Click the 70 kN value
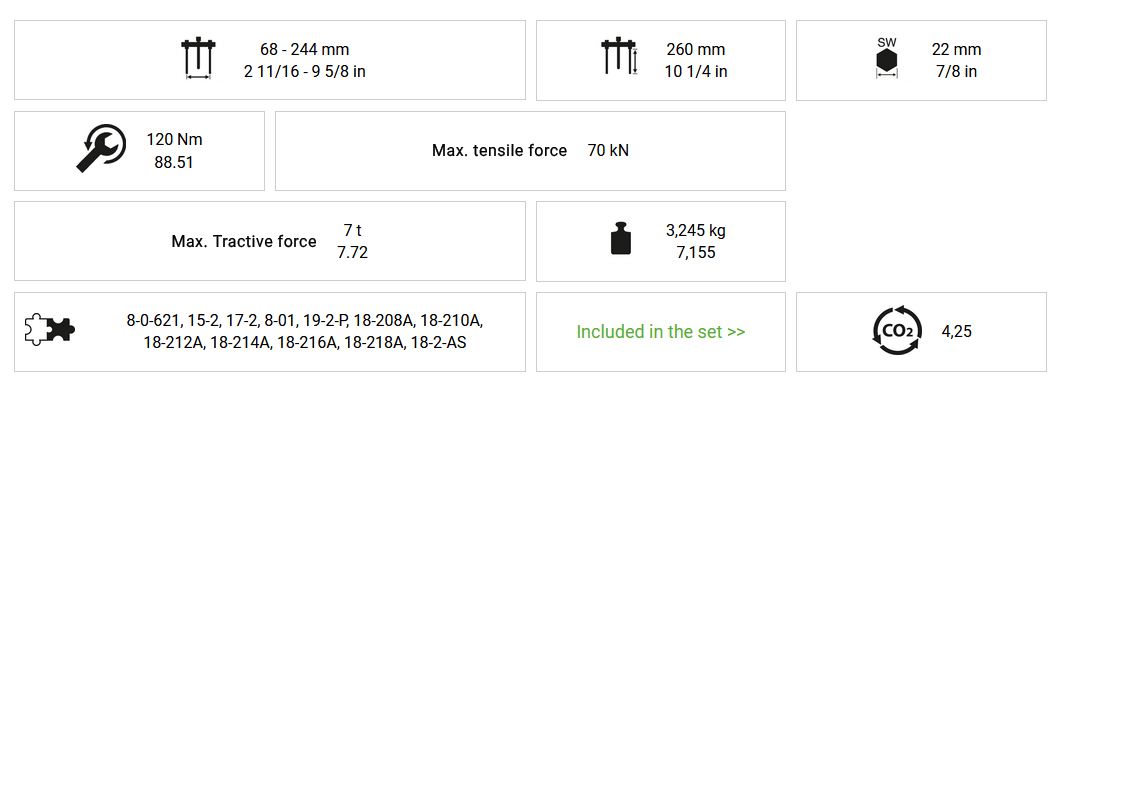 pyautogui.click(x=608, y=151)
